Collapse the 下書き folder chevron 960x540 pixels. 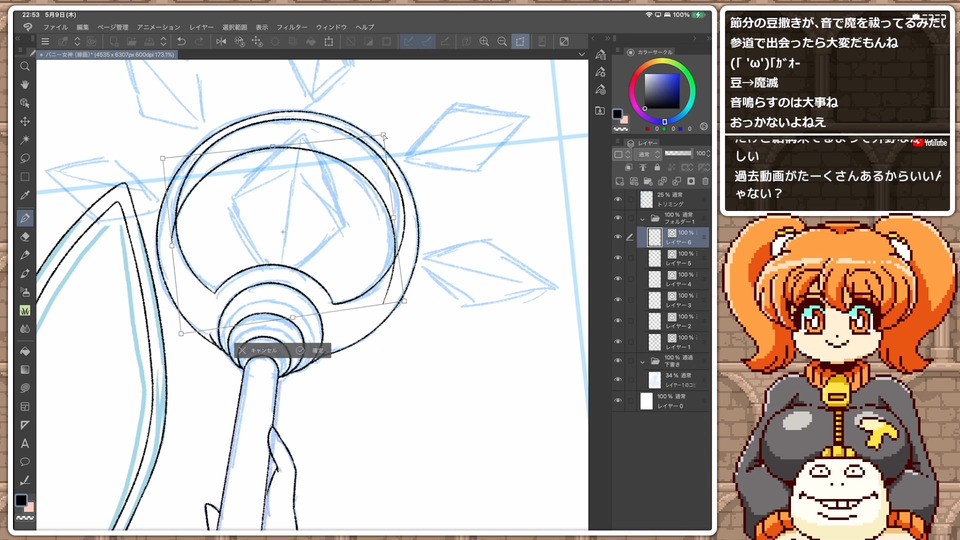point(642,362)
